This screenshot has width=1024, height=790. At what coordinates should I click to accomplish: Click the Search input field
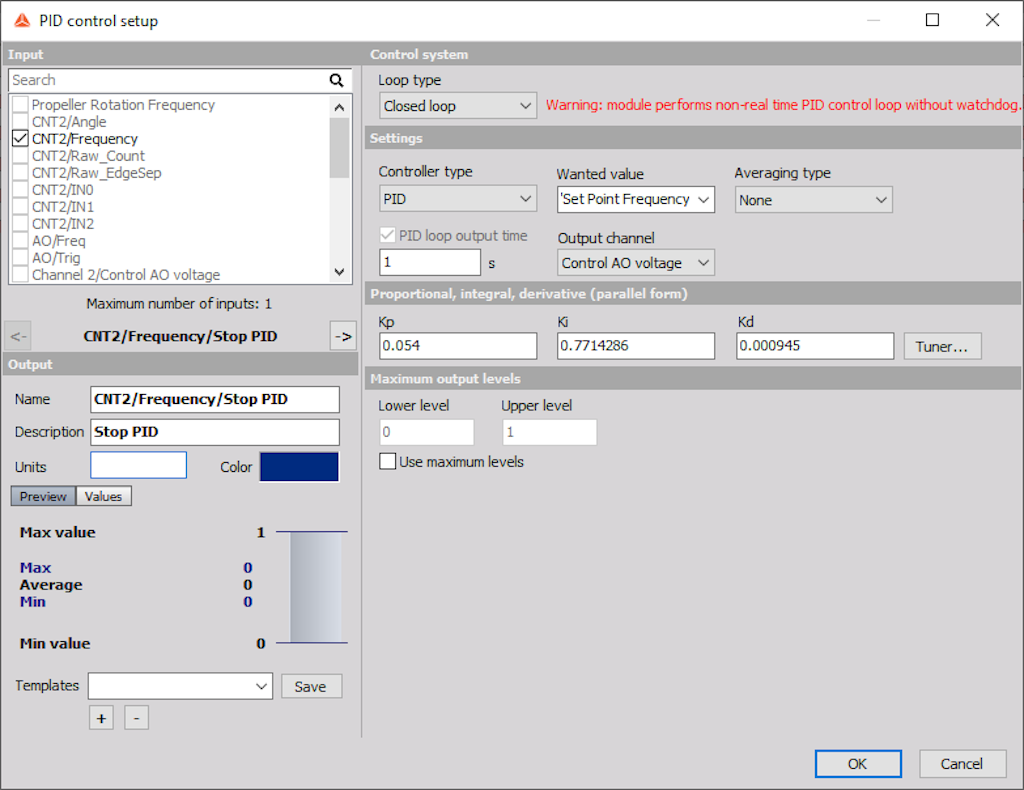pos(170,80)
